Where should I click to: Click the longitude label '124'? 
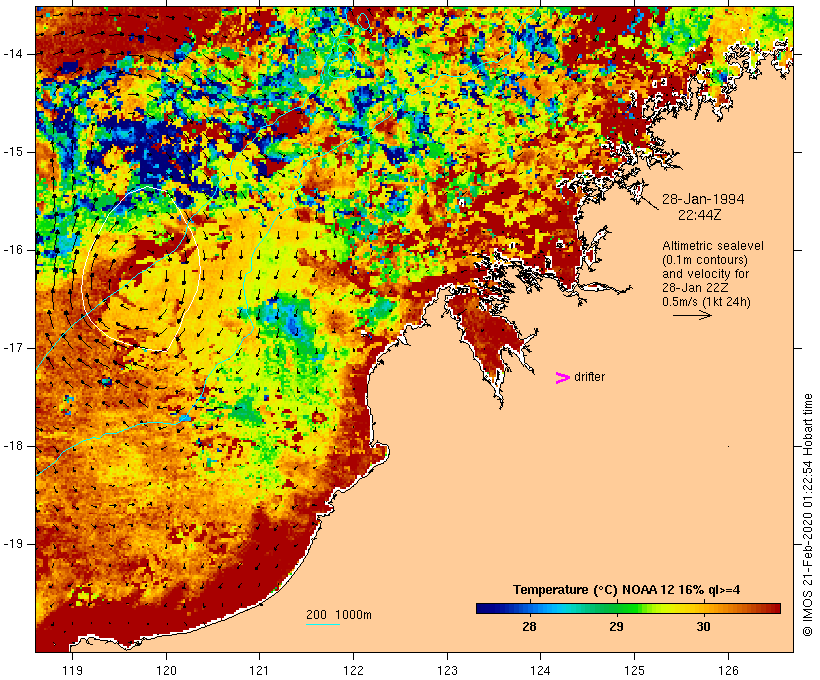[x=541, y=670]
